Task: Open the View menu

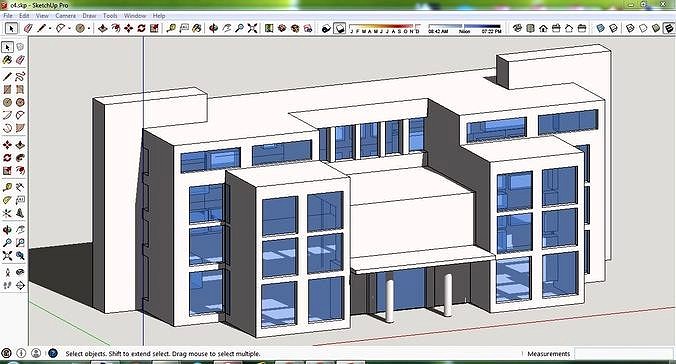Action: pos(42,16)
